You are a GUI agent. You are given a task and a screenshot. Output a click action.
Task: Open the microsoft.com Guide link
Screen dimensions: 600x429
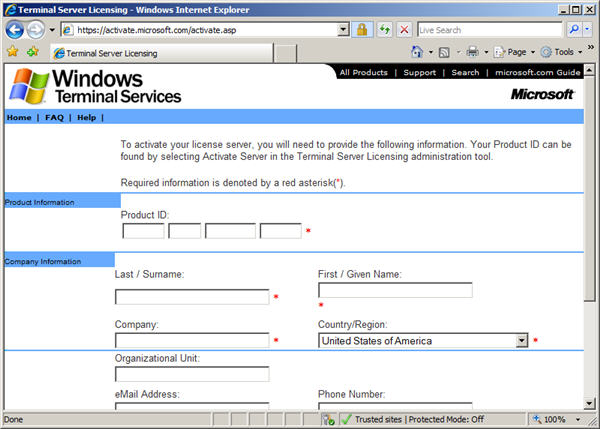(538, 72)
